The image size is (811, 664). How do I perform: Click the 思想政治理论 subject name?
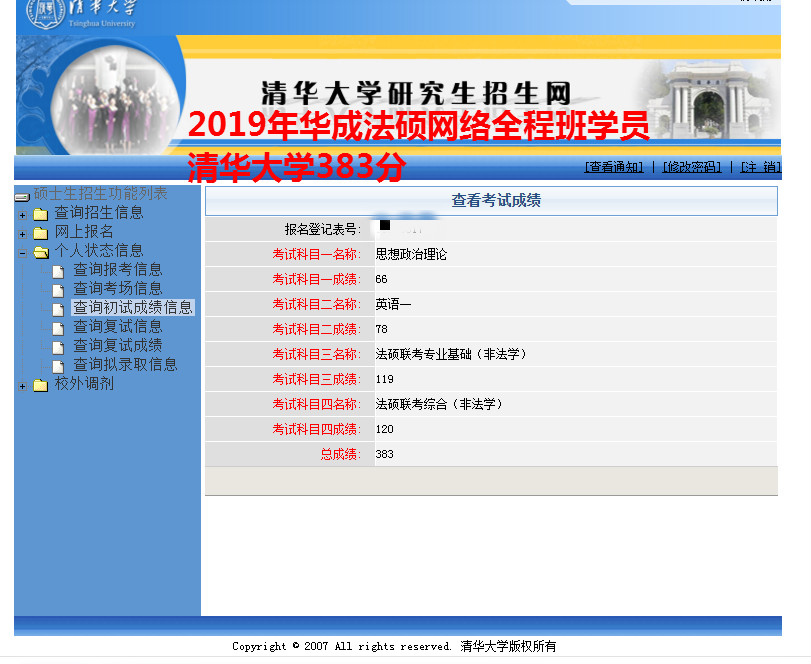tap(411, 254)
